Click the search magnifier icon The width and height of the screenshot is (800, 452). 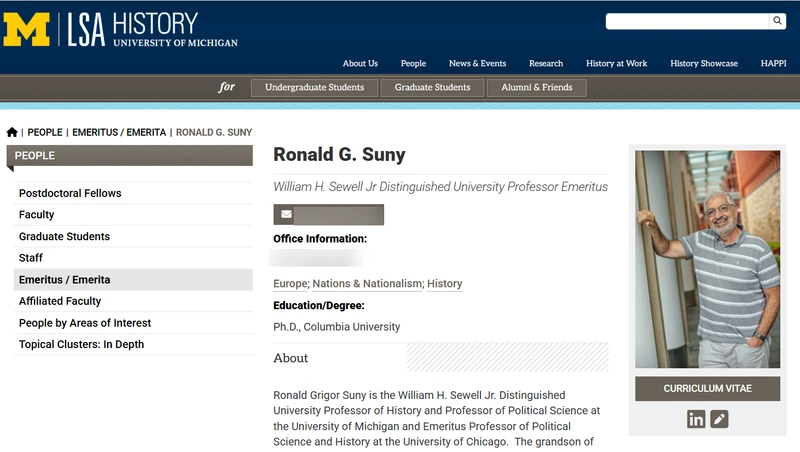[777, 21]
